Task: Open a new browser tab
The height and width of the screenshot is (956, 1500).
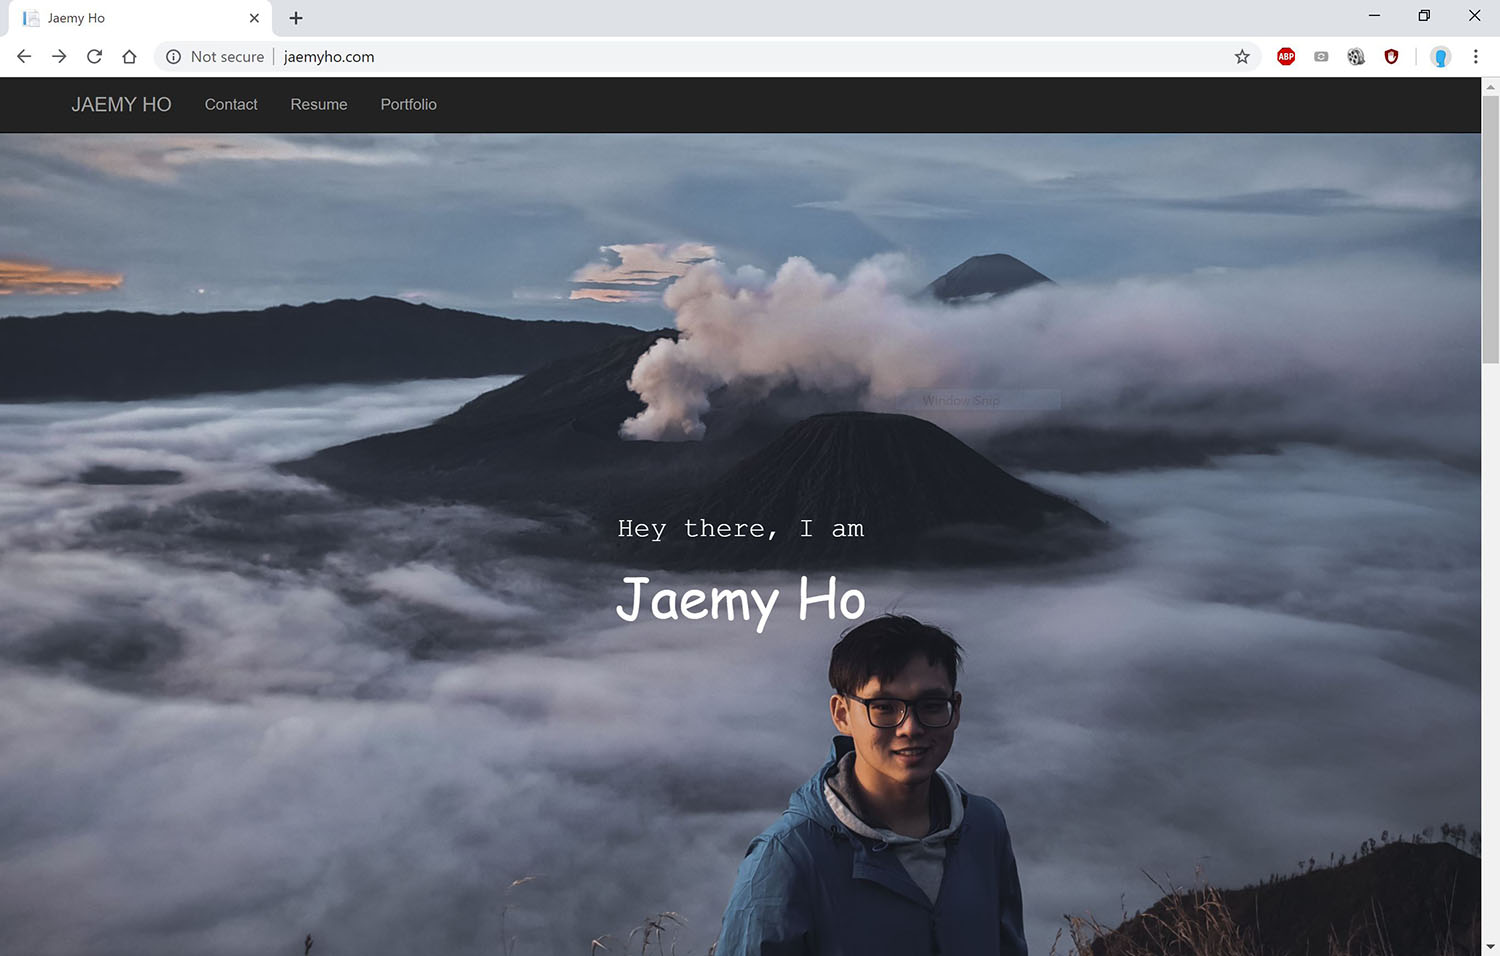Action: click(x=296, y=18)
